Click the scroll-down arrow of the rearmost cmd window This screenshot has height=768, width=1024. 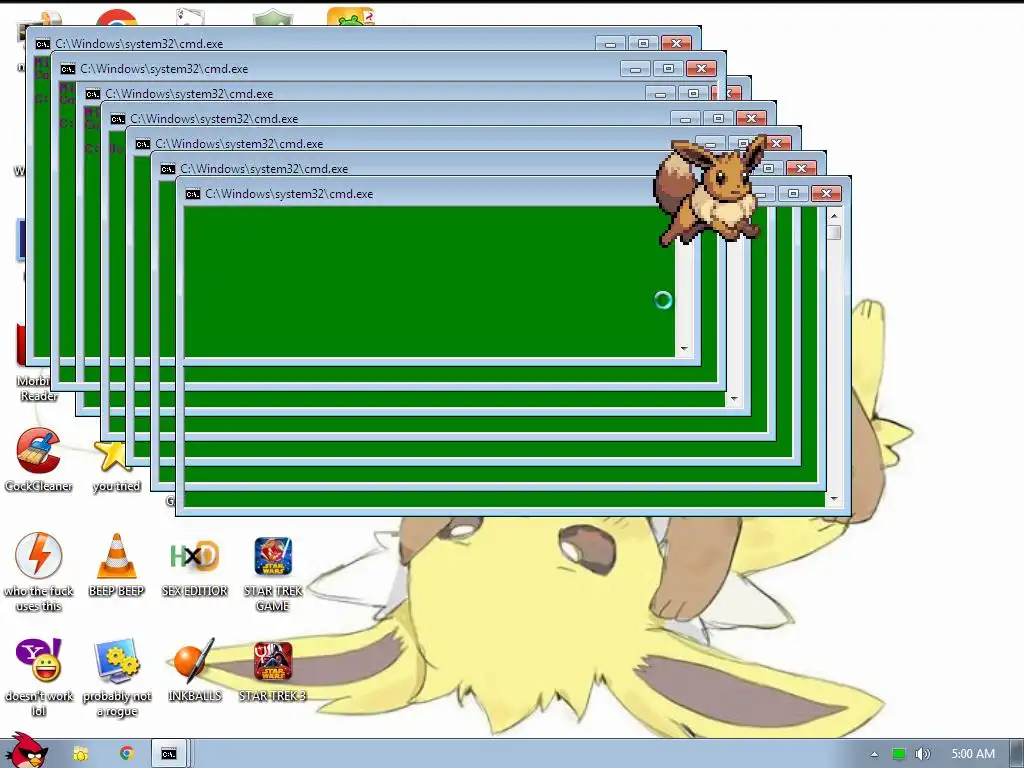(684, 349)
